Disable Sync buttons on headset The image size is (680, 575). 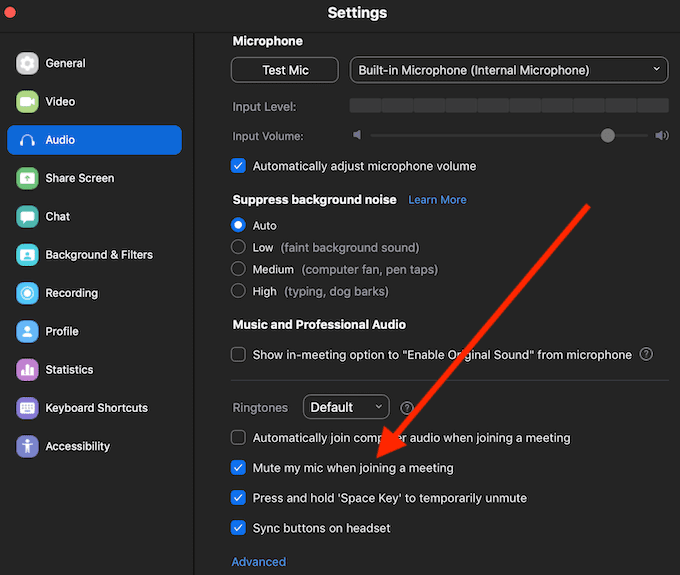coord(238,527)
